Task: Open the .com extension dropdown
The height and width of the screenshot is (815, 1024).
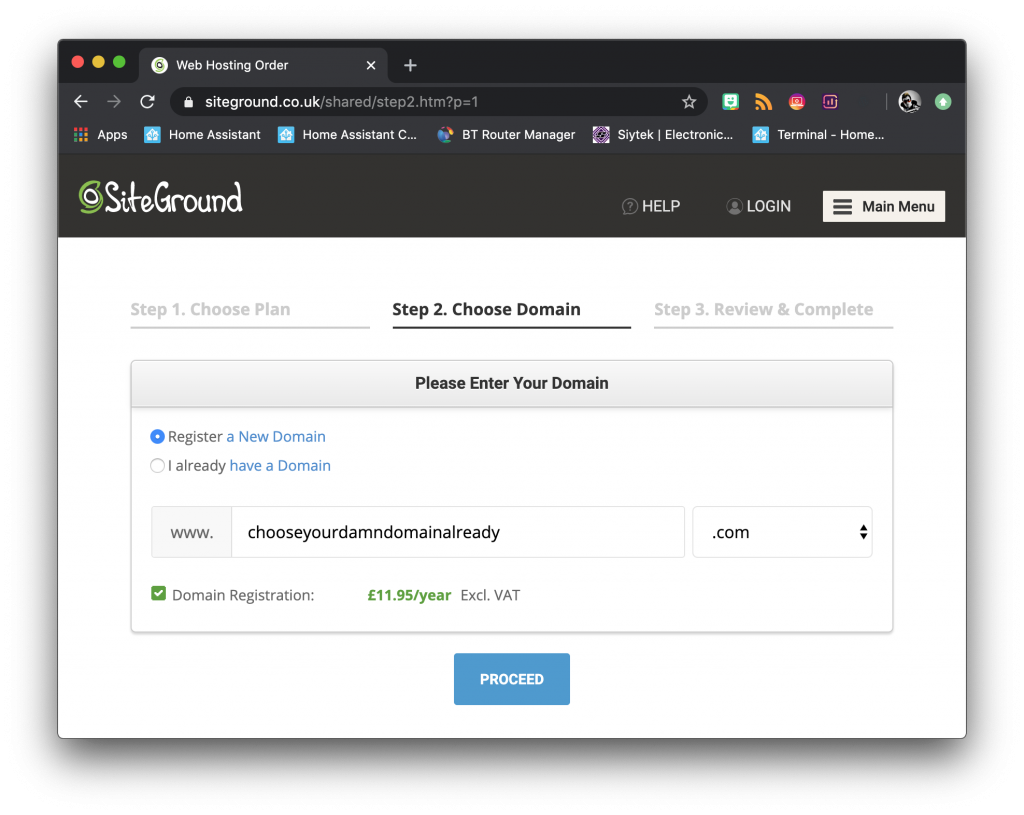Action: (x=782, y=532)
